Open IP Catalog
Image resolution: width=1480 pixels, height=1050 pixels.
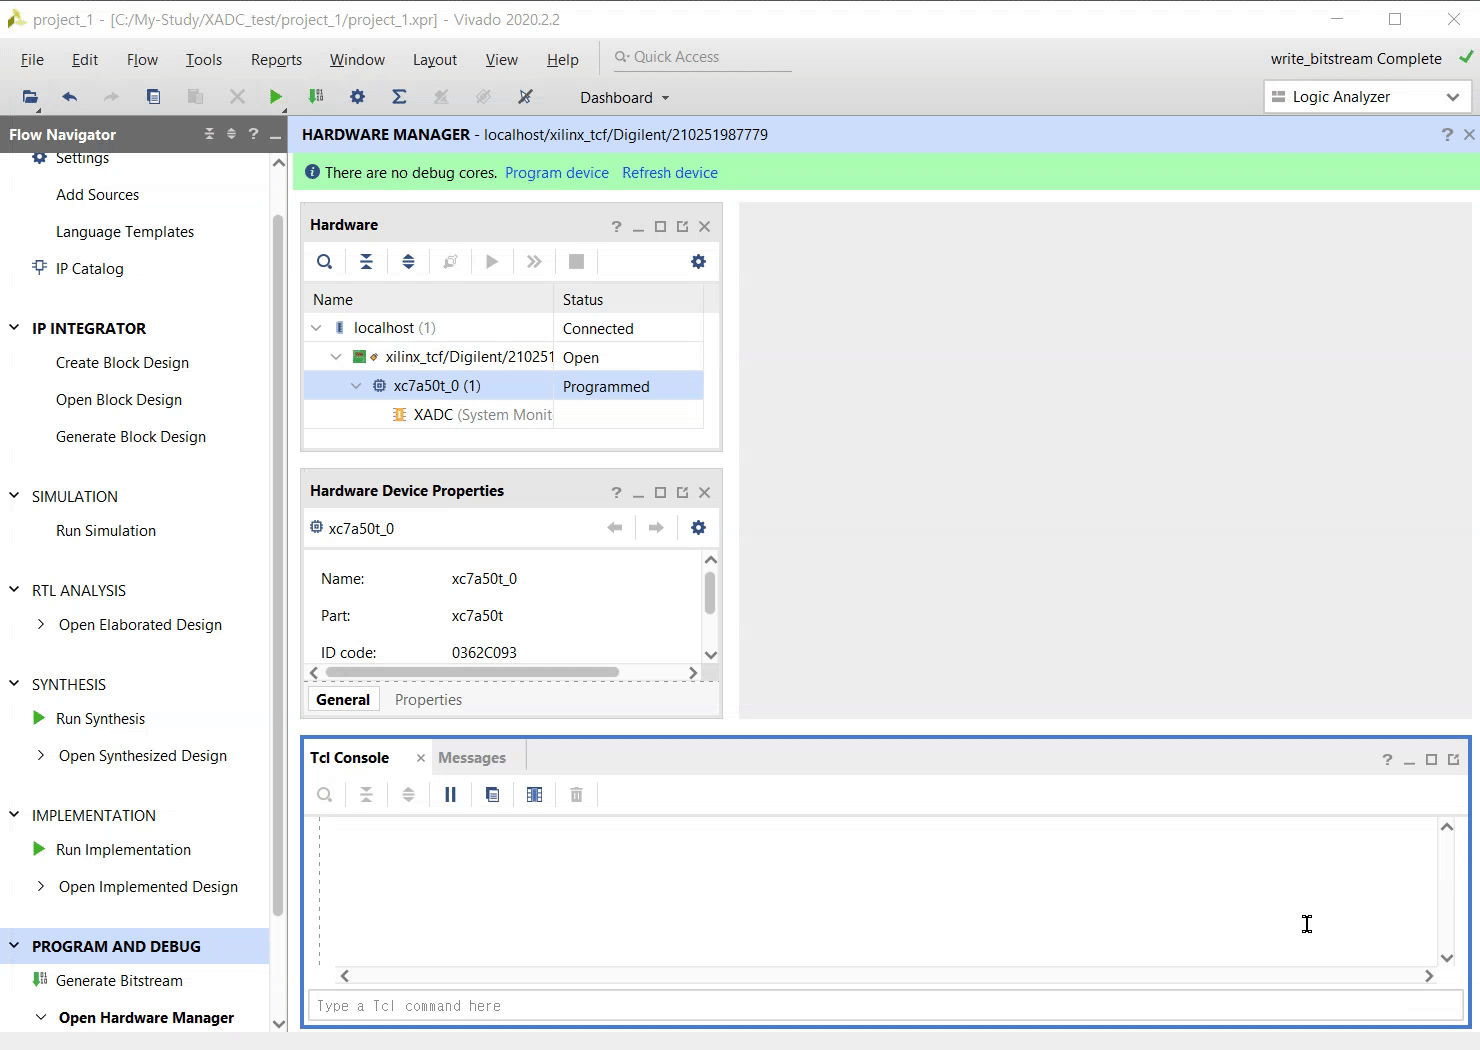[89, 269]
